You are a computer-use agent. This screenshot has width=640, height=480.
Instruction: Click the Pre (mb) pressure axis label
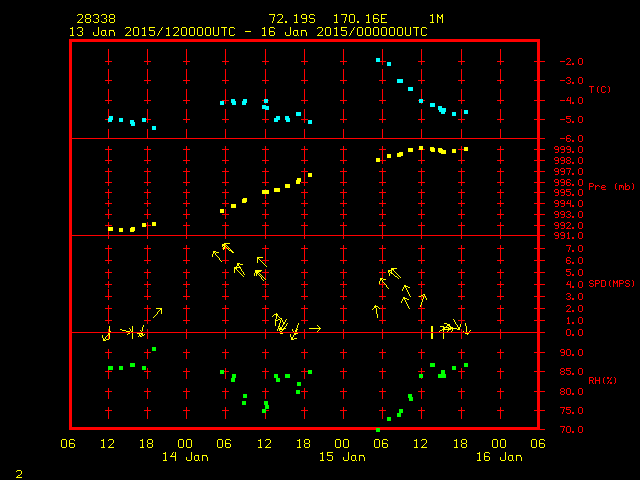point(611,187)
